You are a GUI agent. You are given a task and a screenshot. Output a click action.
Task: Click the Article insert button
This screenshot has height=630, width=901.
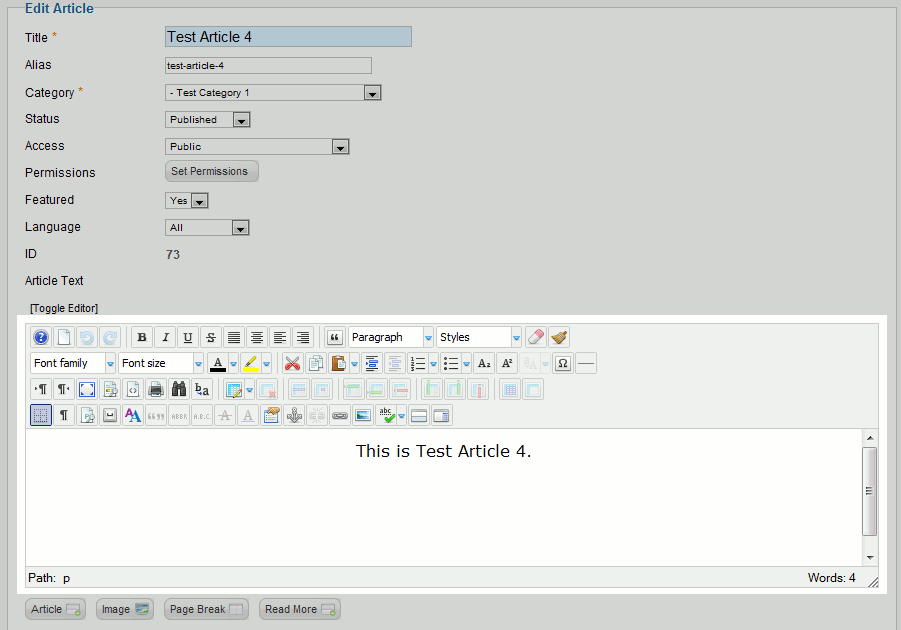[x=55, y=609]
